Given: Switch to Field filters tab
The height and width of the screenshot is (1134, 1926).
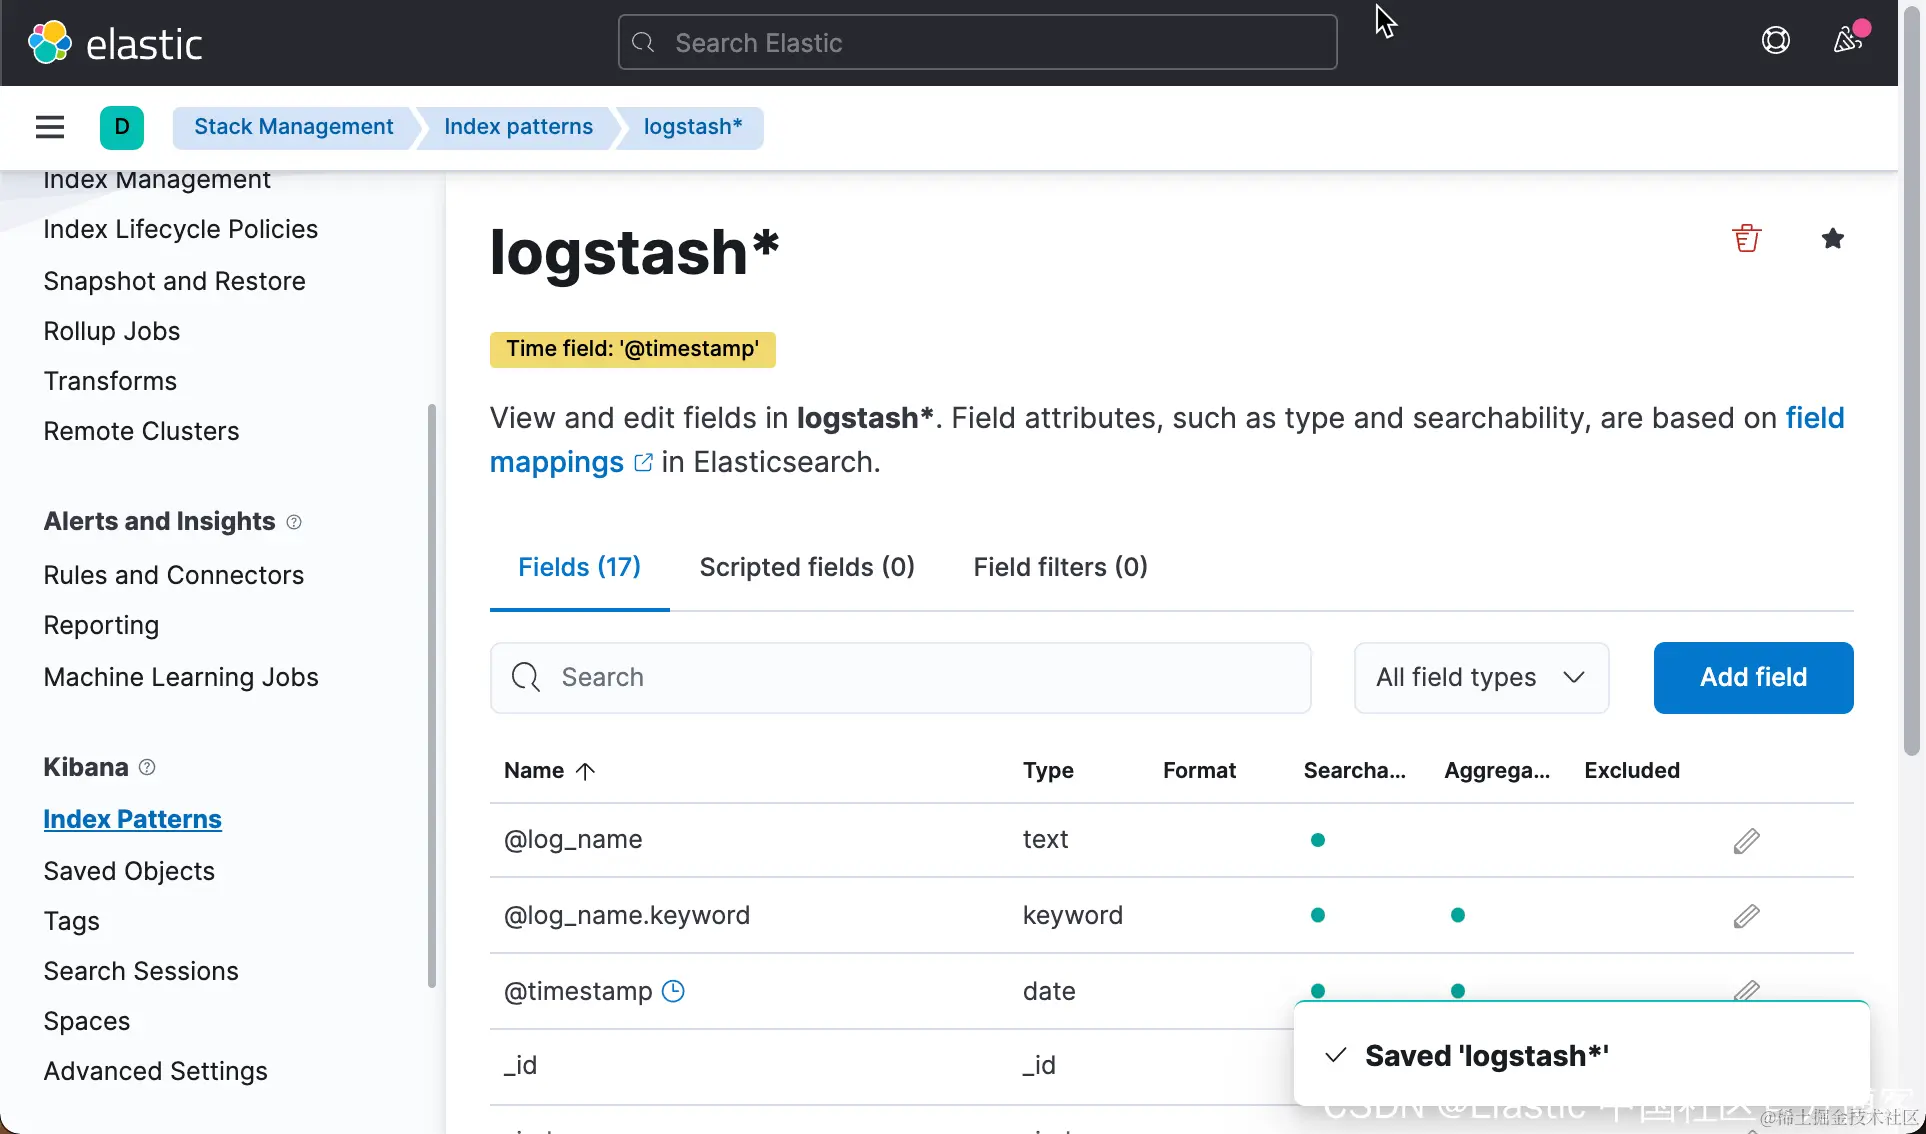Looking at the screenshot, I should click(1060, 567).
